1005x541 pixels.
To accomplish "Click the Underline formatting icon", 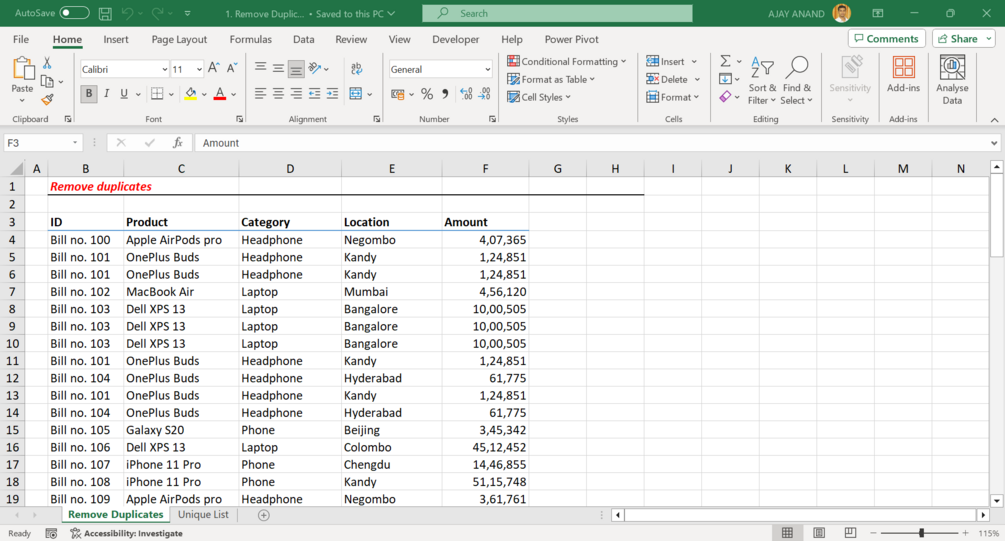I will [x=124, y=94].
